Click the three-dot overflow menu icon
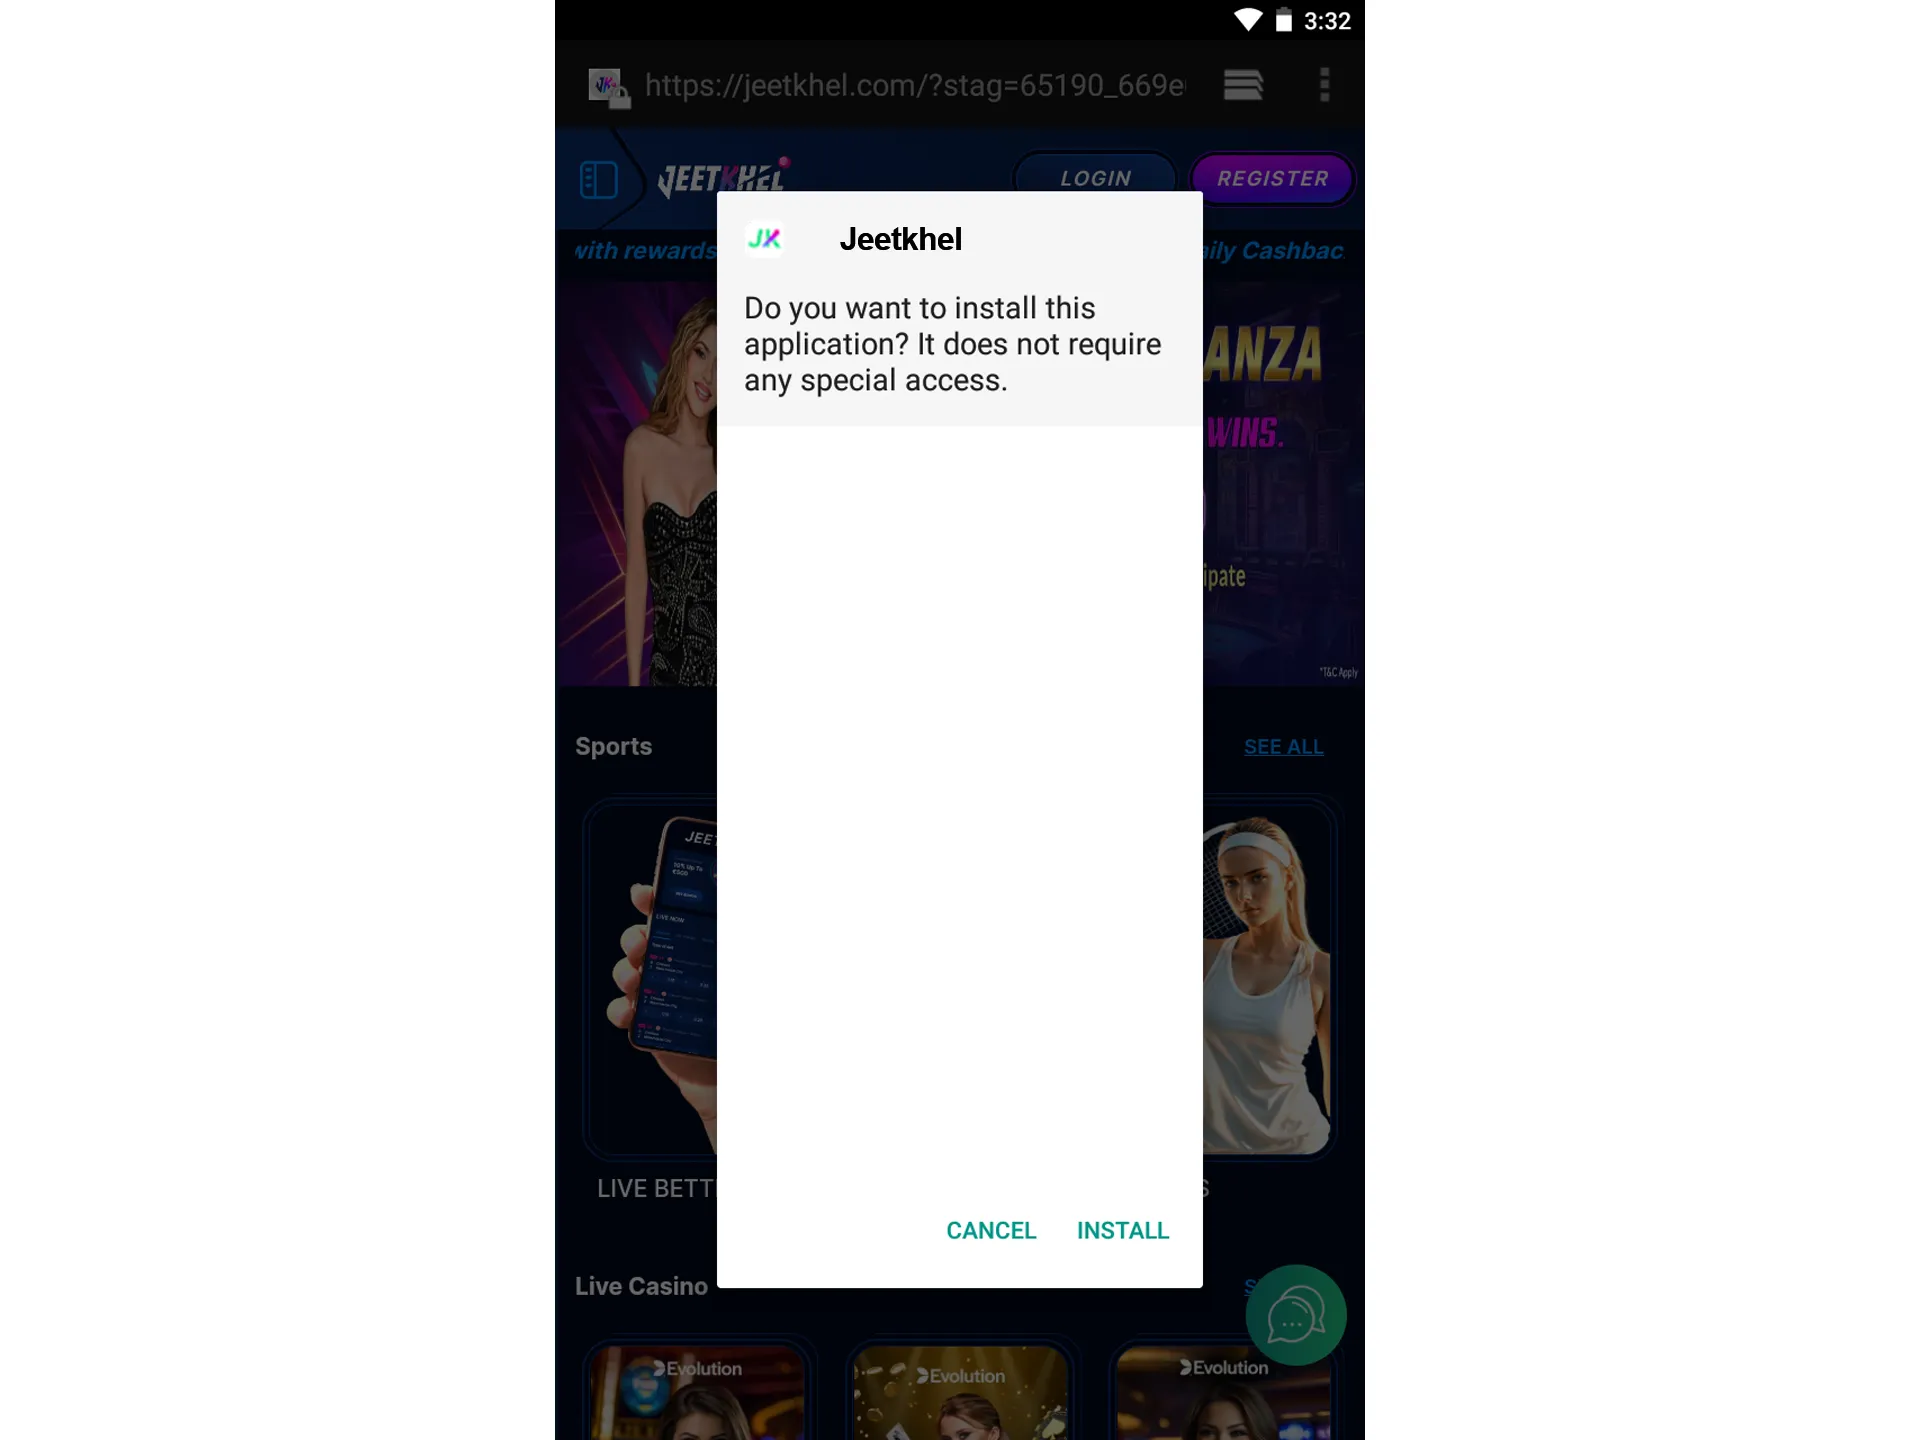The image size is (1920, 1440). point(1324,85)
